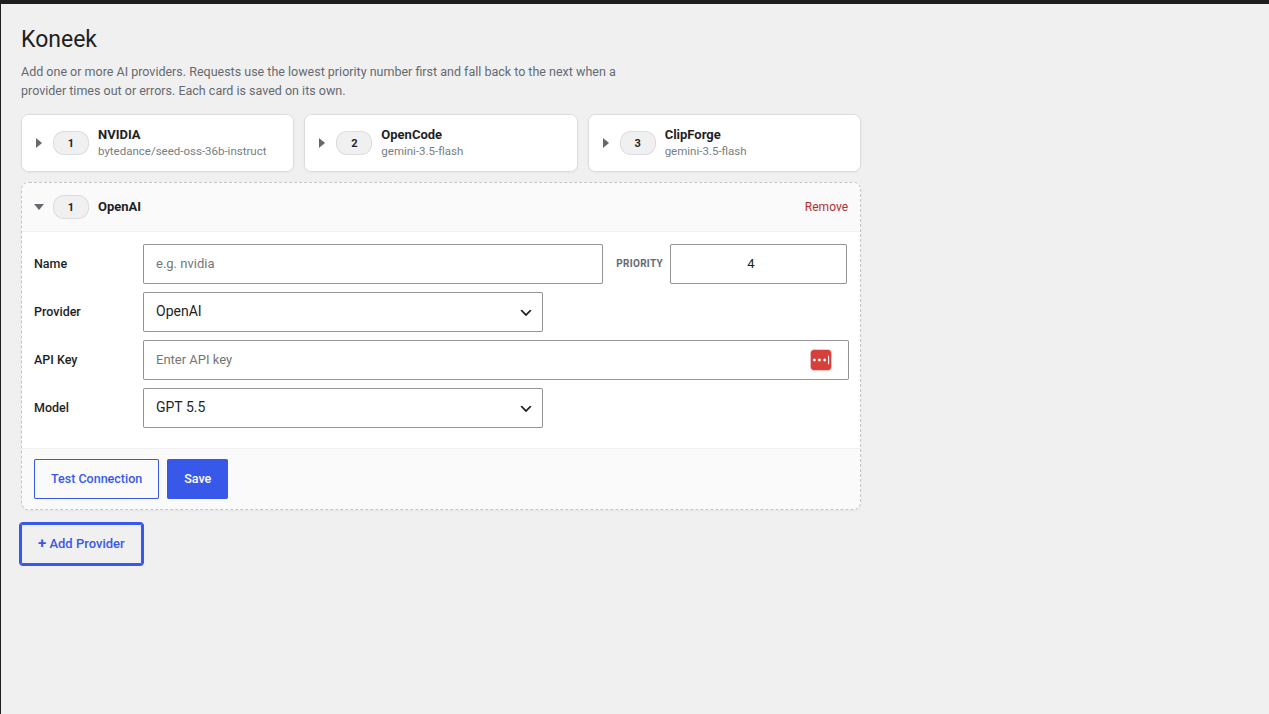The image size is (1269, 714).
Task: Click the Test Connection button
Action: point(96,479)
